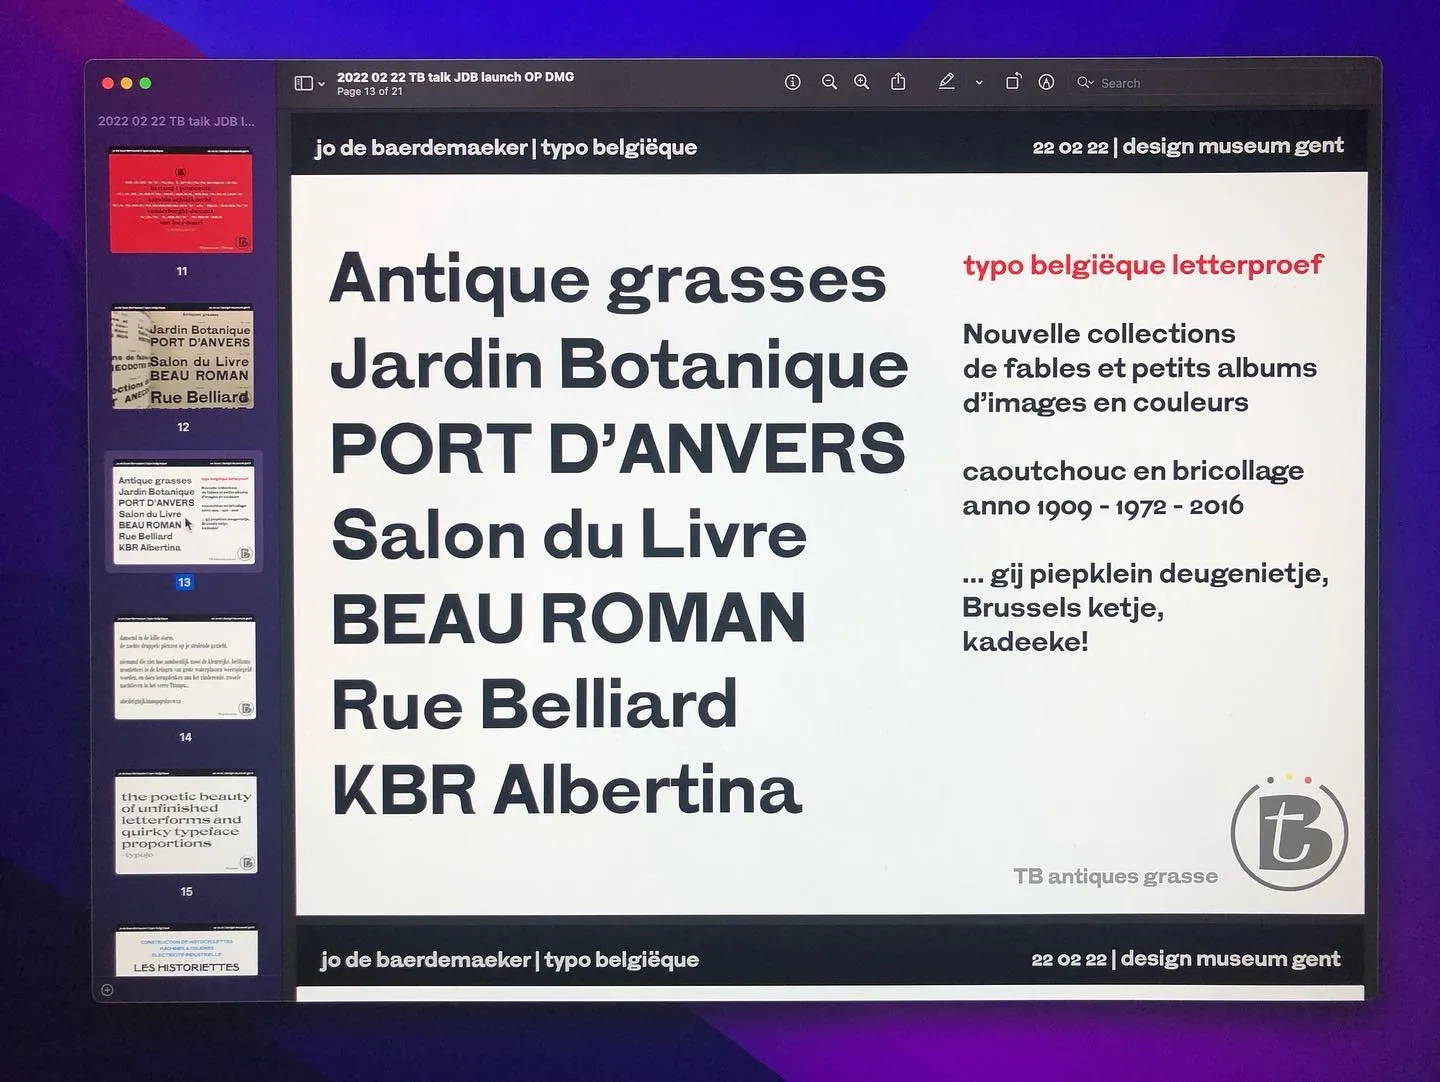Select page 14 thumbnail with small text
Image resolution: width=1440 pixels, height=1082 pixels.
click(184, 669)
